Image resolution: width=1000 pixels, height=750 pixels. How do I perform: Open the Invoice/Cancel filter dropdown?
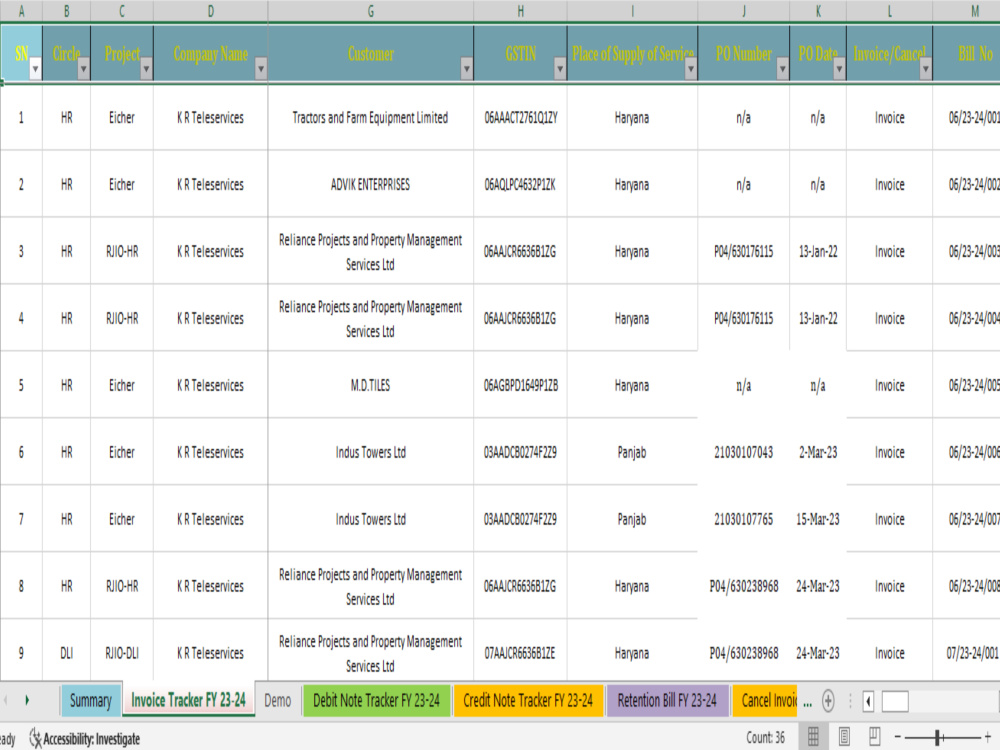click(925, 68)
